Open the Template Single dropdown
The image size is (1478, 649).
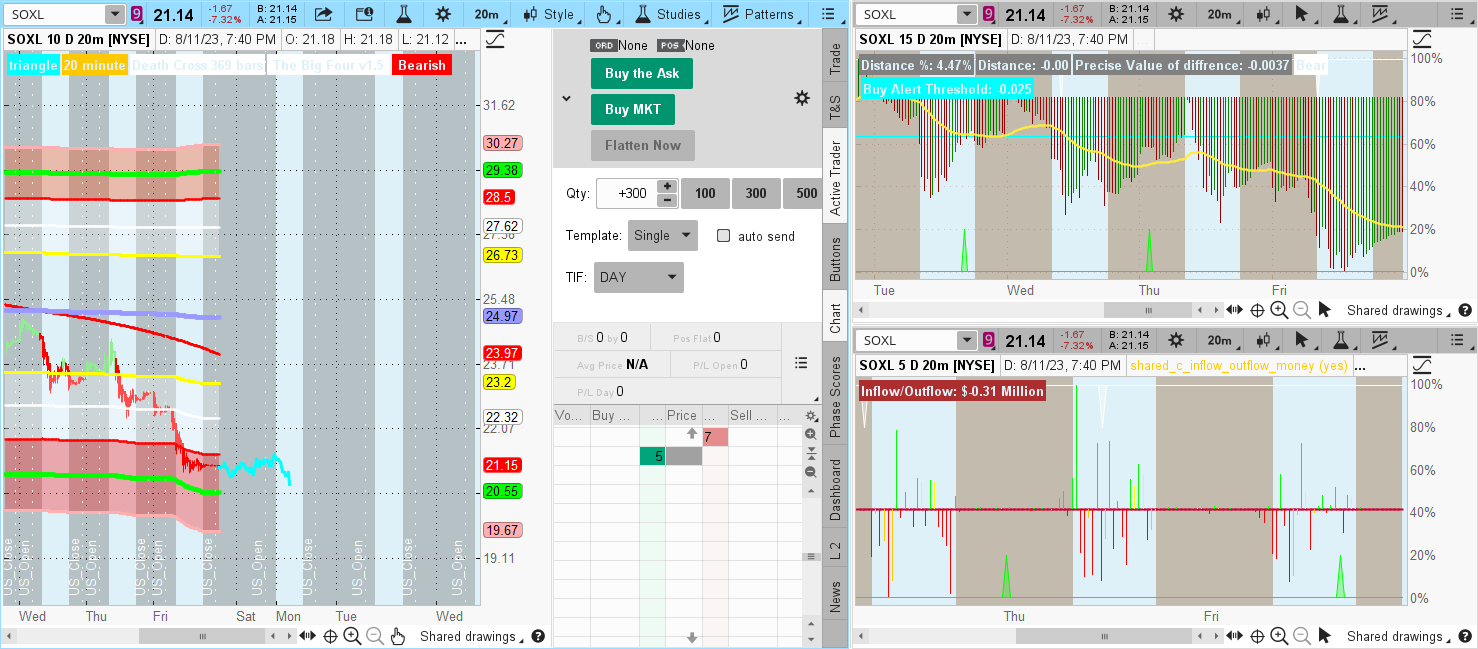[x=663, y=236]
